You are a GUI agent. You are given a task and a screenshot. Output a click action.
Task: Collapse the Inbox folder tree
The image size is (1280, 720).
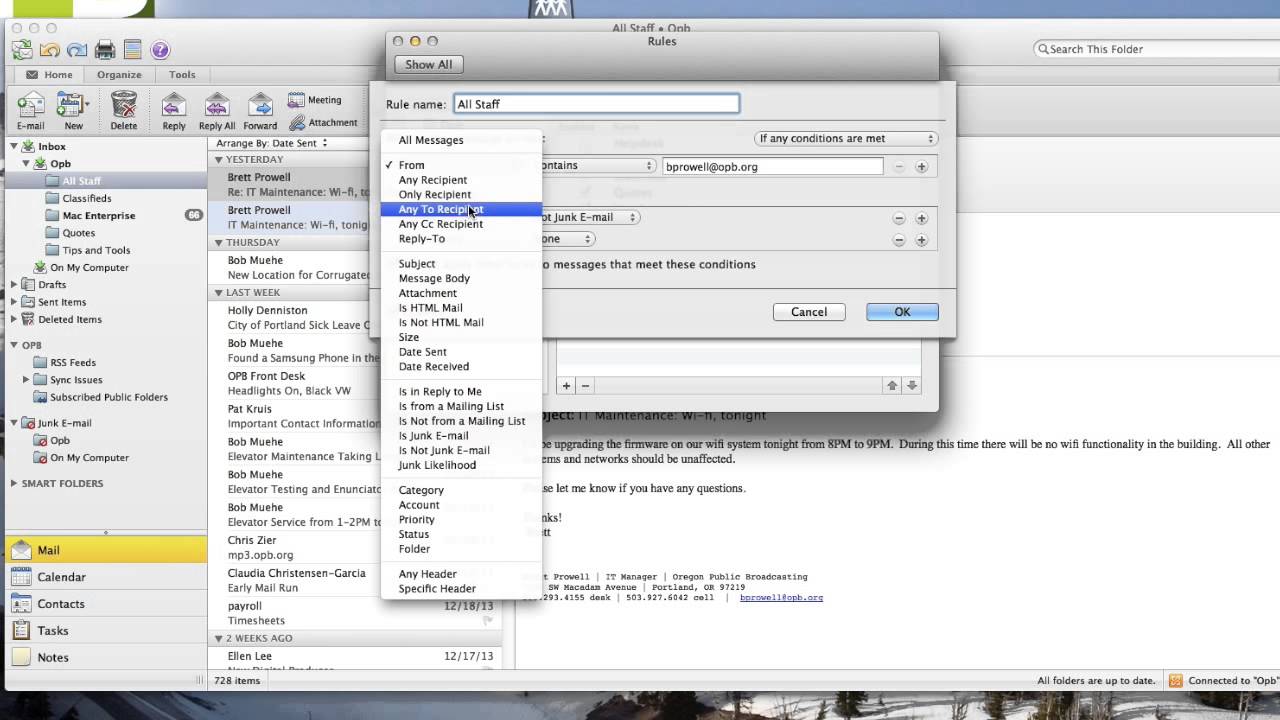(x=14, y=147)
